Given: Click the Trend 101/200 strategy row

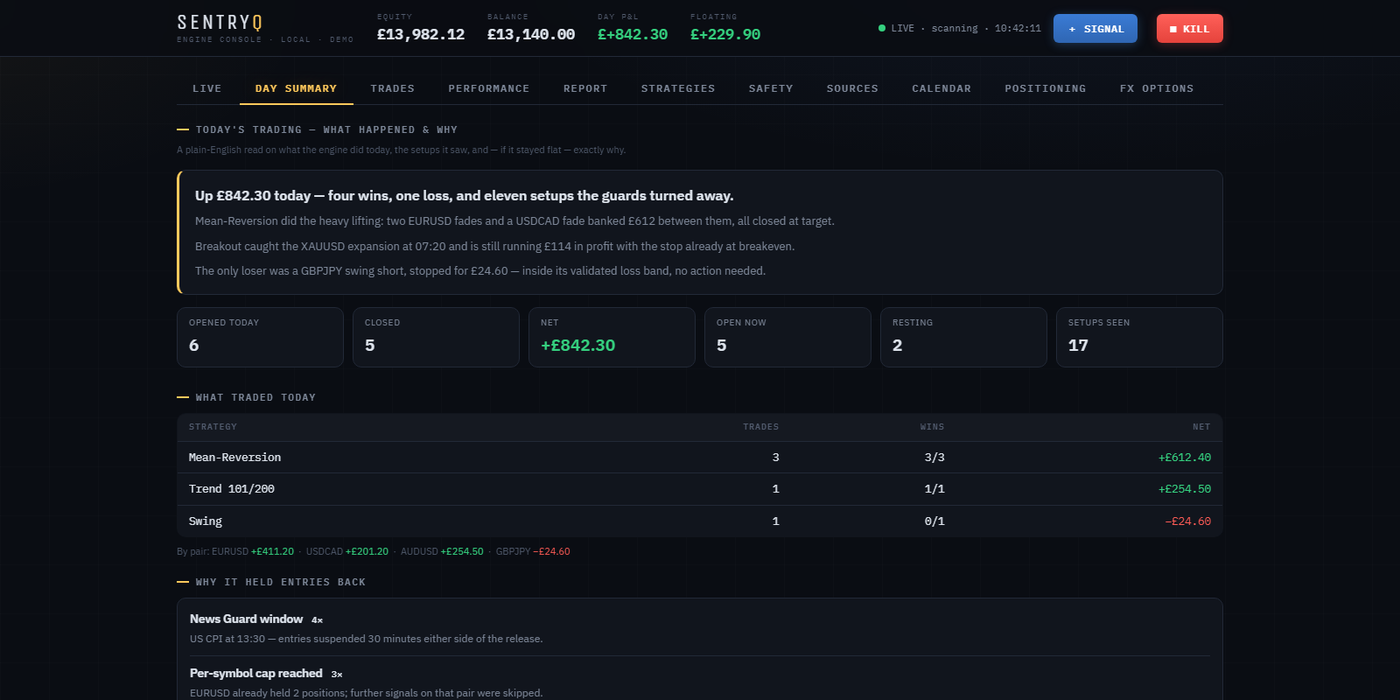Looking at the screenshot, I should tap(700, 489).
